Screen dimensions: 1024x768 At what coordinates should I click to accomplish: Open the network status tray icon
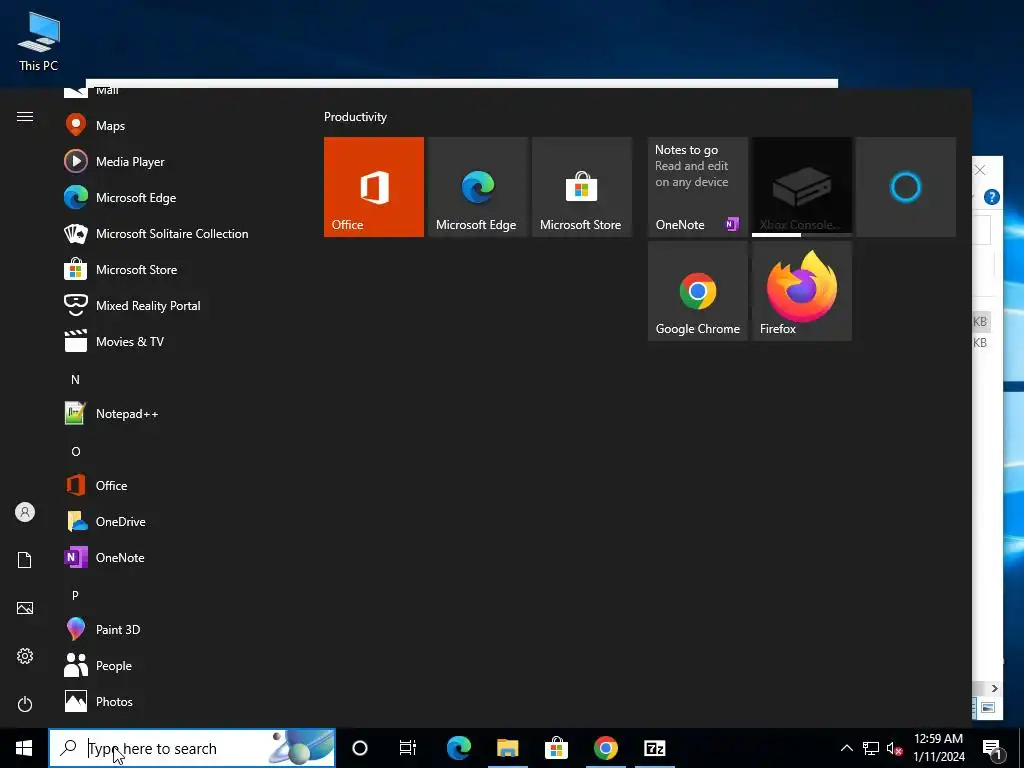[871, 748]
